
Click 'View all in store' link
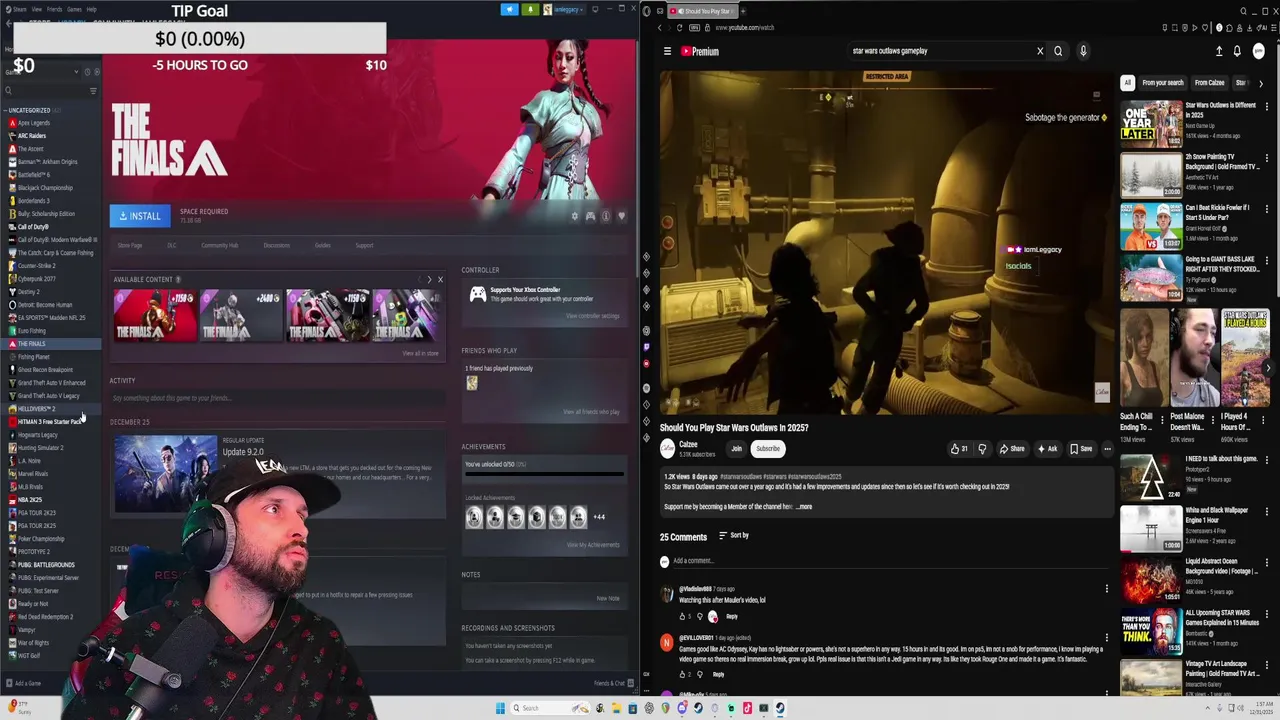coord(420,353)
